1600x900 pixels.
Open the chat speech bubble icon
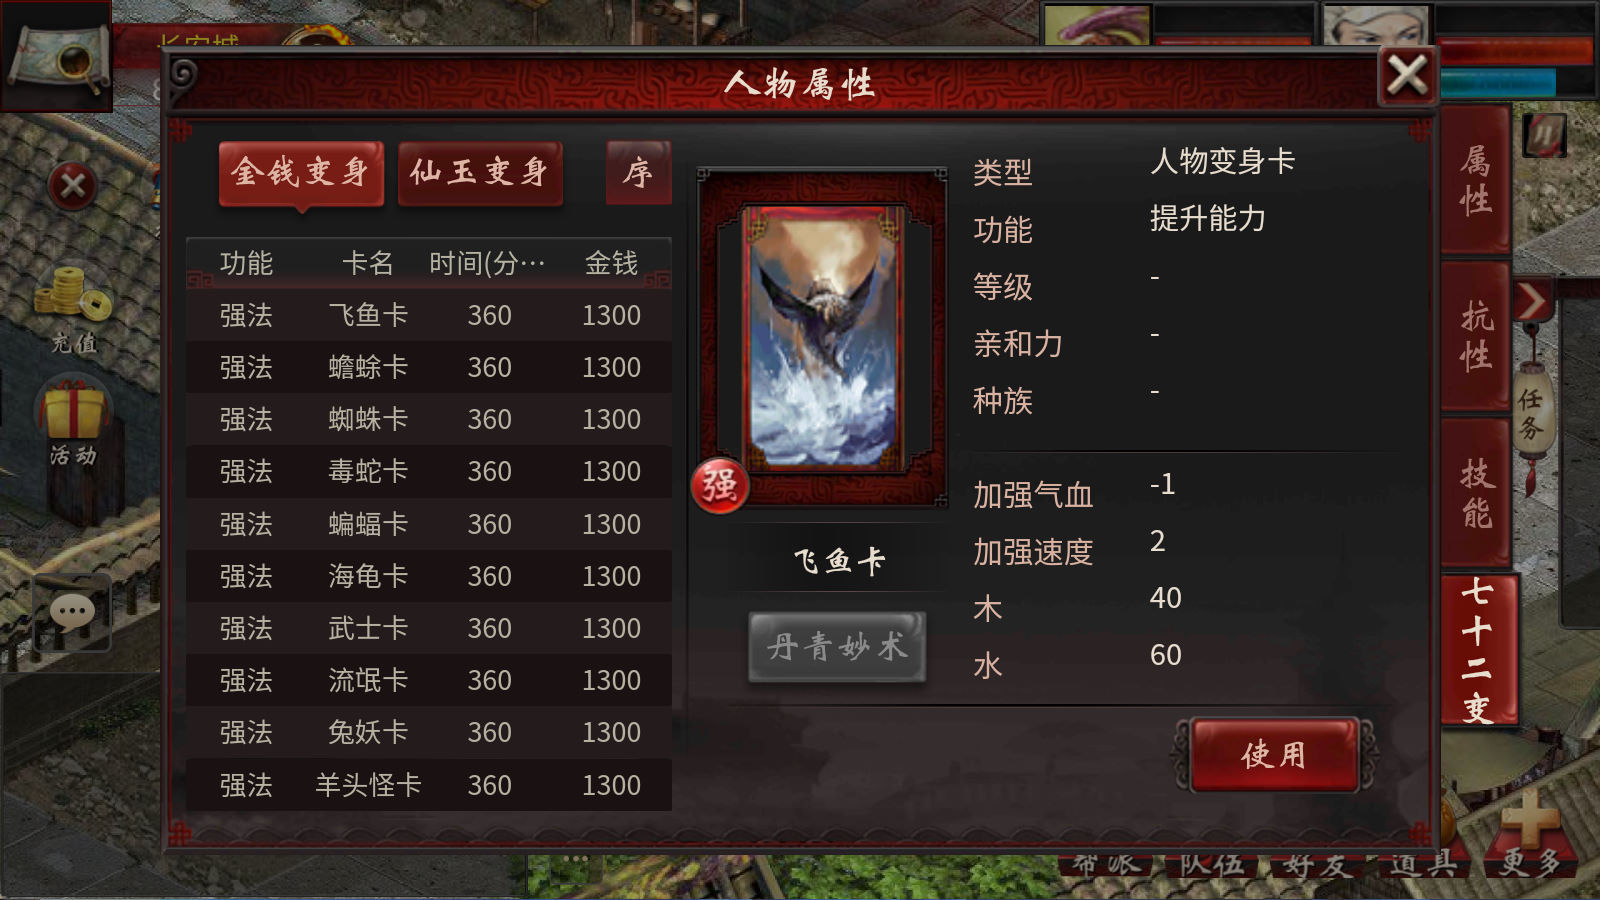[72, 611]
